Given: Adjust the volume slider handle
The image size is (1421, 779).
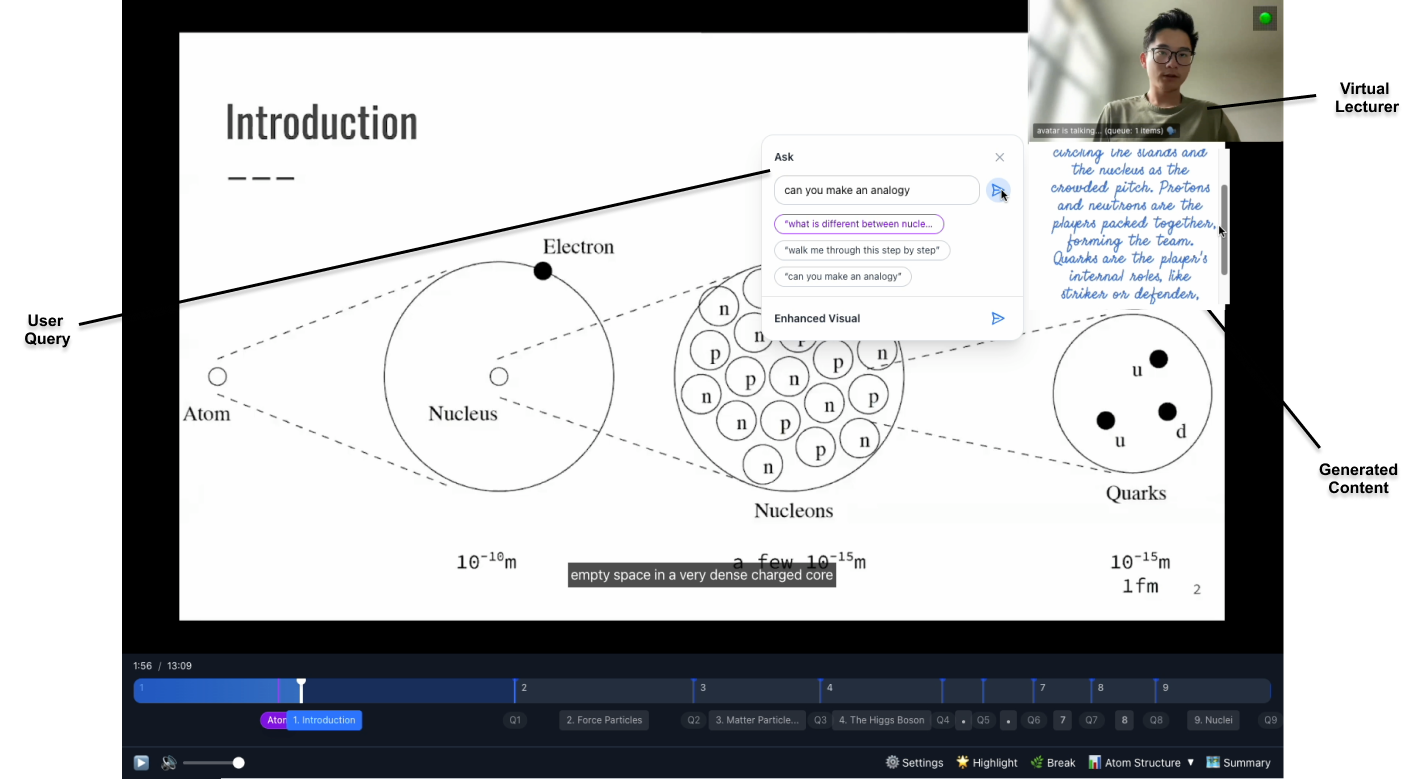Looking at the screenshot, I should tap(238, 763).
